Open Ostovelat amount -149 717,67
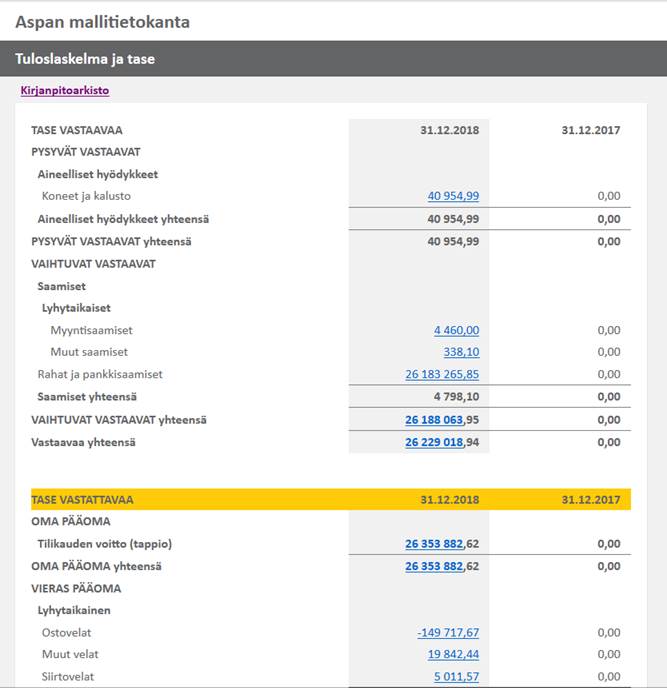The height and width of the screenshot is (688, 667). click(x=448, y=633)
